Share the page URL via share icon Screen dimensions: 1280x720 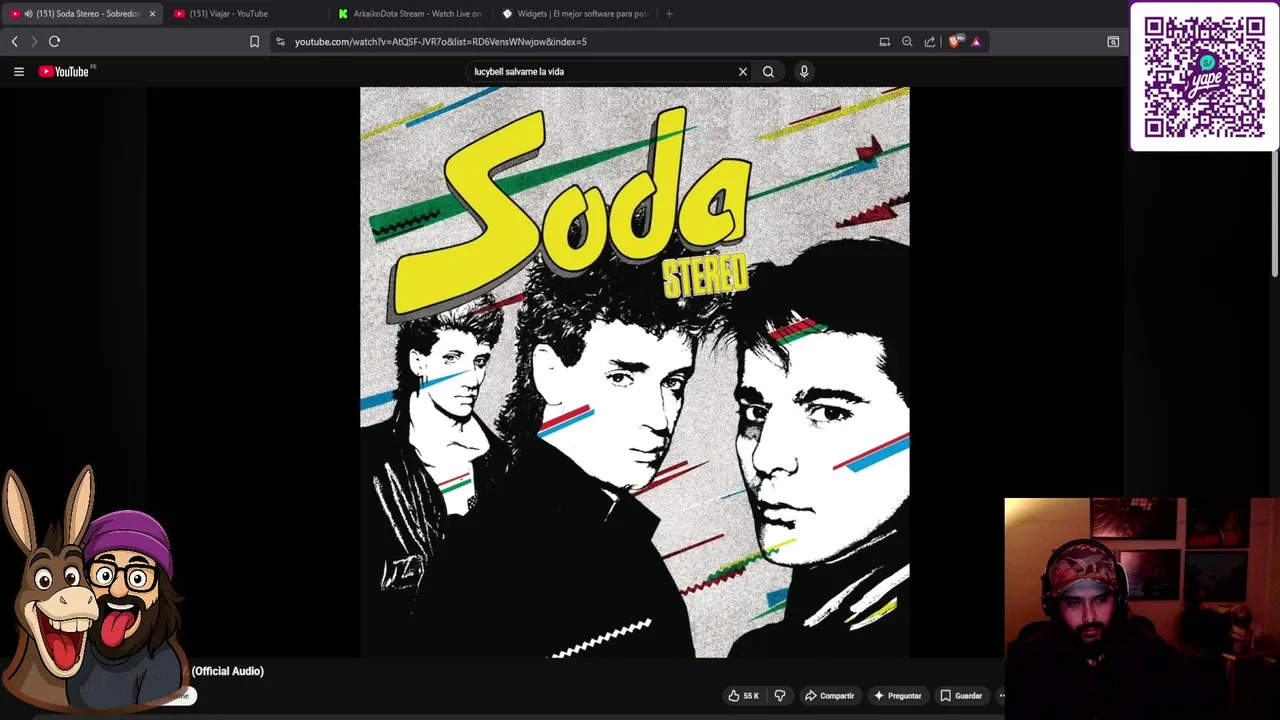pos(930,41)
